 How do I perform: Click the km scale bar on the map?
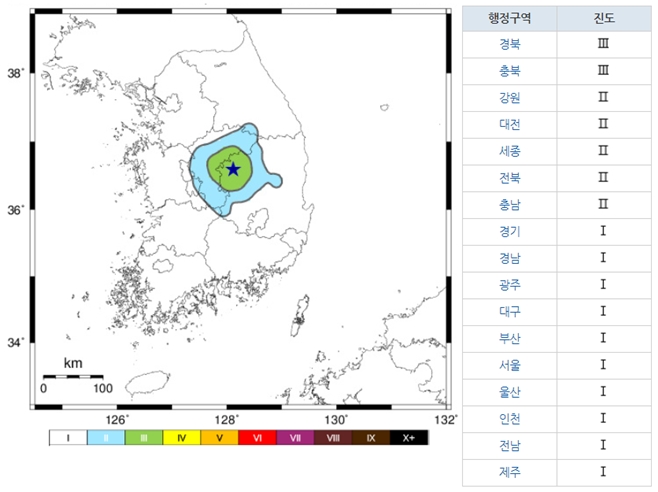72,376
